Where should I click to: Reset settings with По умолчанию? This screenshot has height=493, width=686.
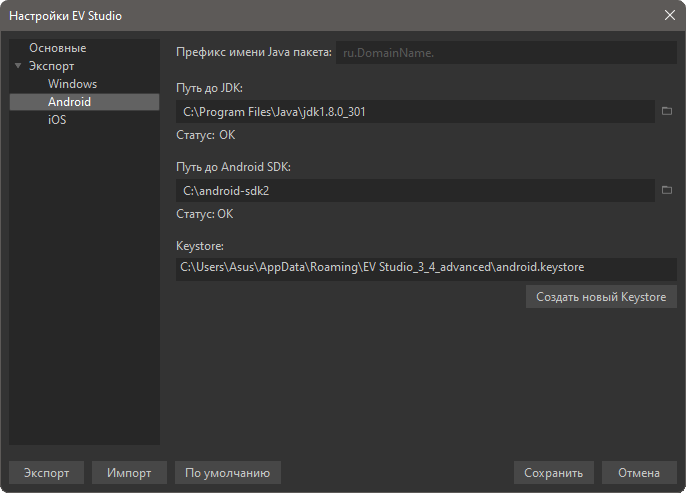(x=227, y=473)
